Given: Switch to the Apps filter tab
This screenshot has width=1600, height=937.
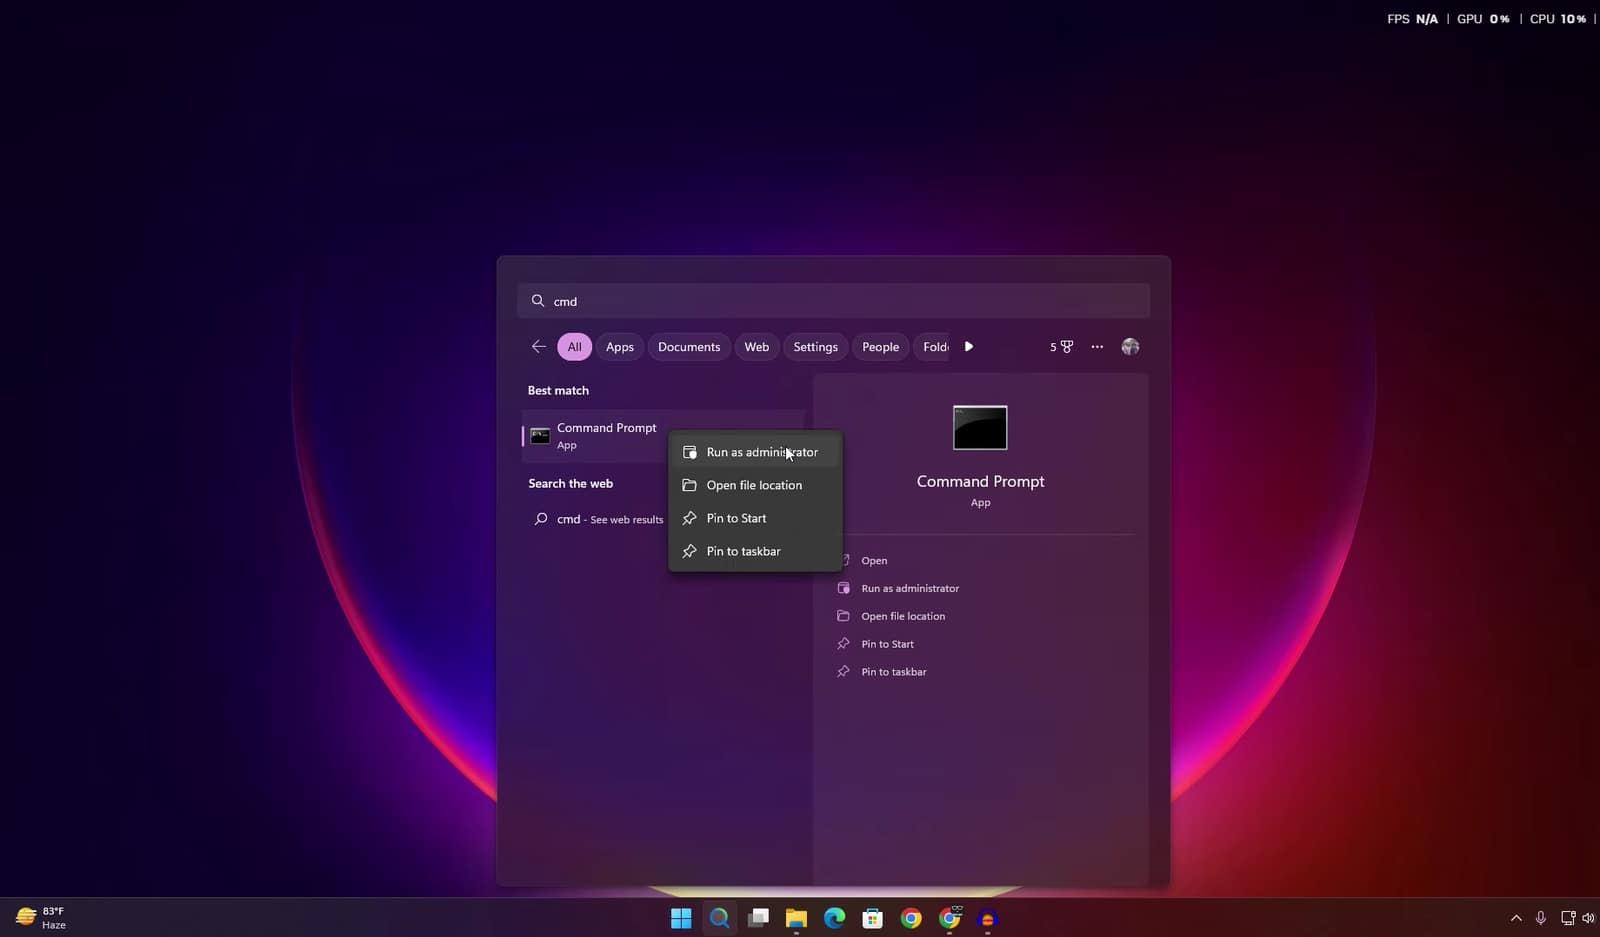Looking at the screenshot, I should [x=620, y=347].
